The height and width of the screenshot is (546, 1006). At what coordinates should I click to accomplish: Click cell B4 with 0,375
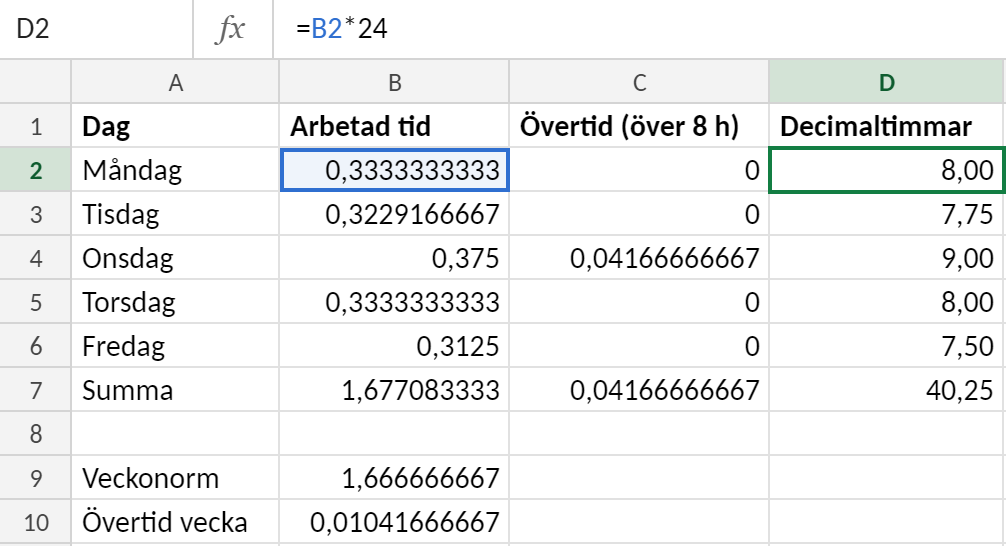[x=395, y=258]
